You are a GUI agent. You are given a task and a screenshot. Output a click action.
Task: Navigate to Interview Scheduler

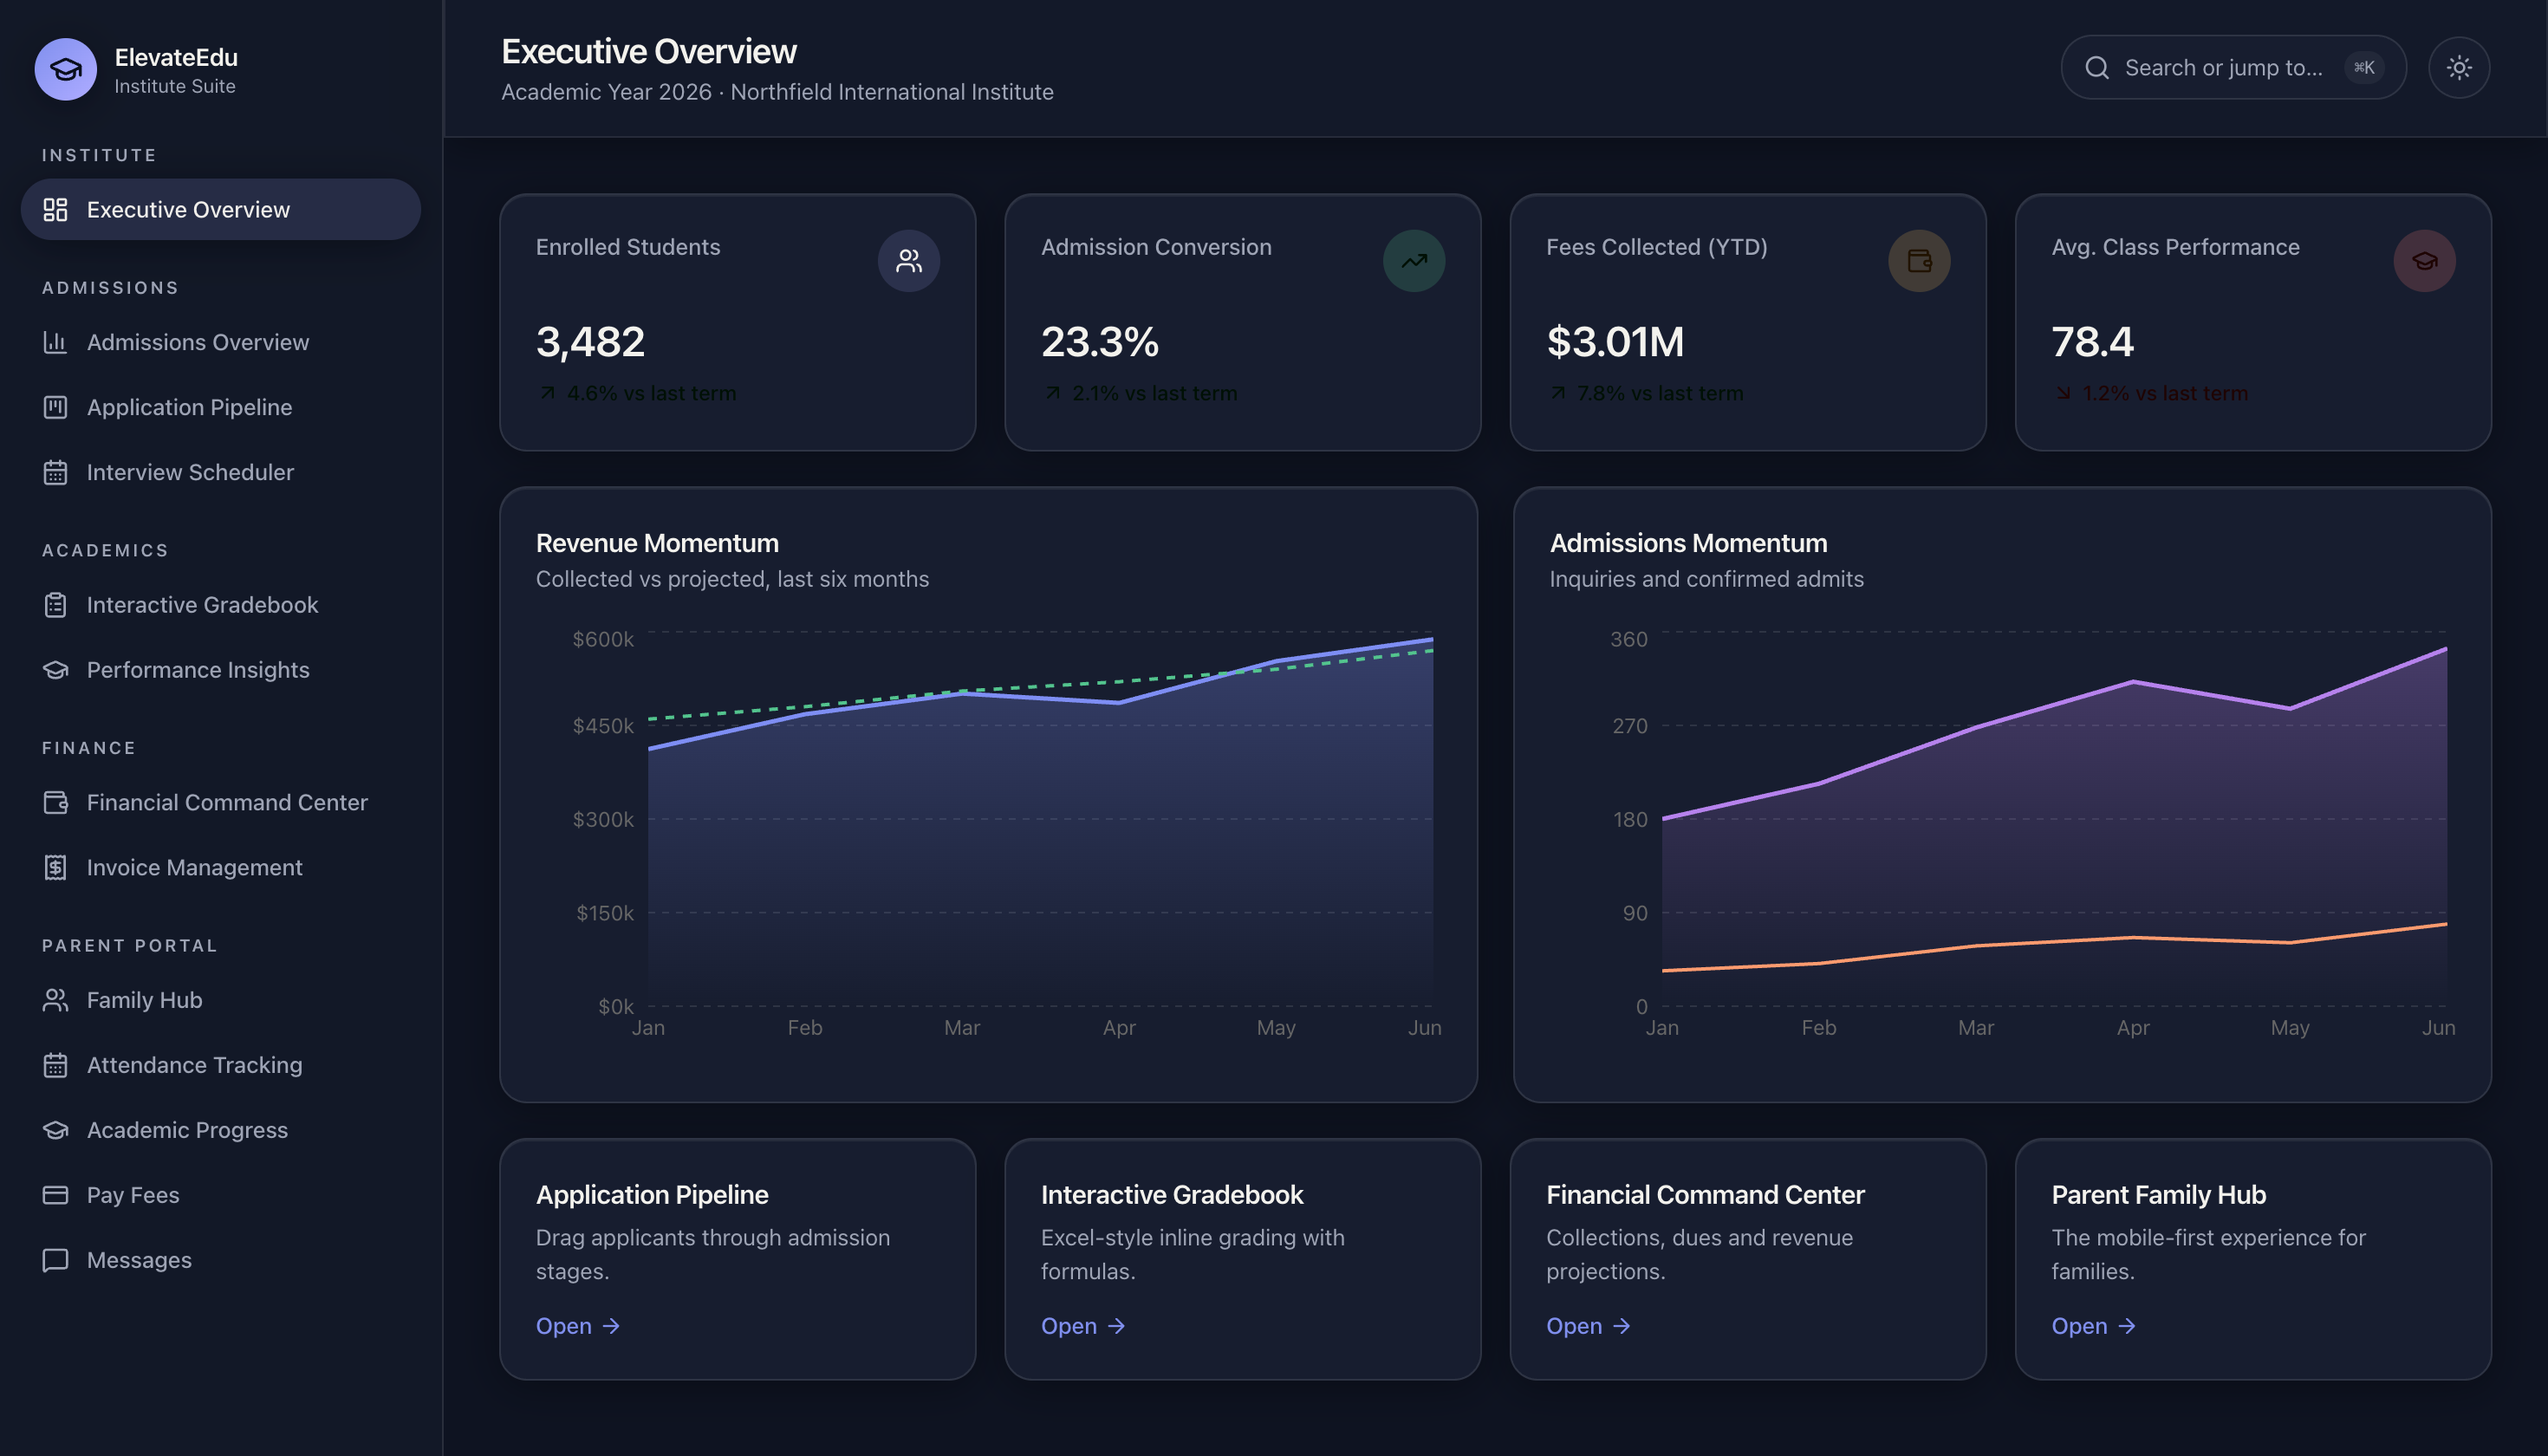click(221, 472)
